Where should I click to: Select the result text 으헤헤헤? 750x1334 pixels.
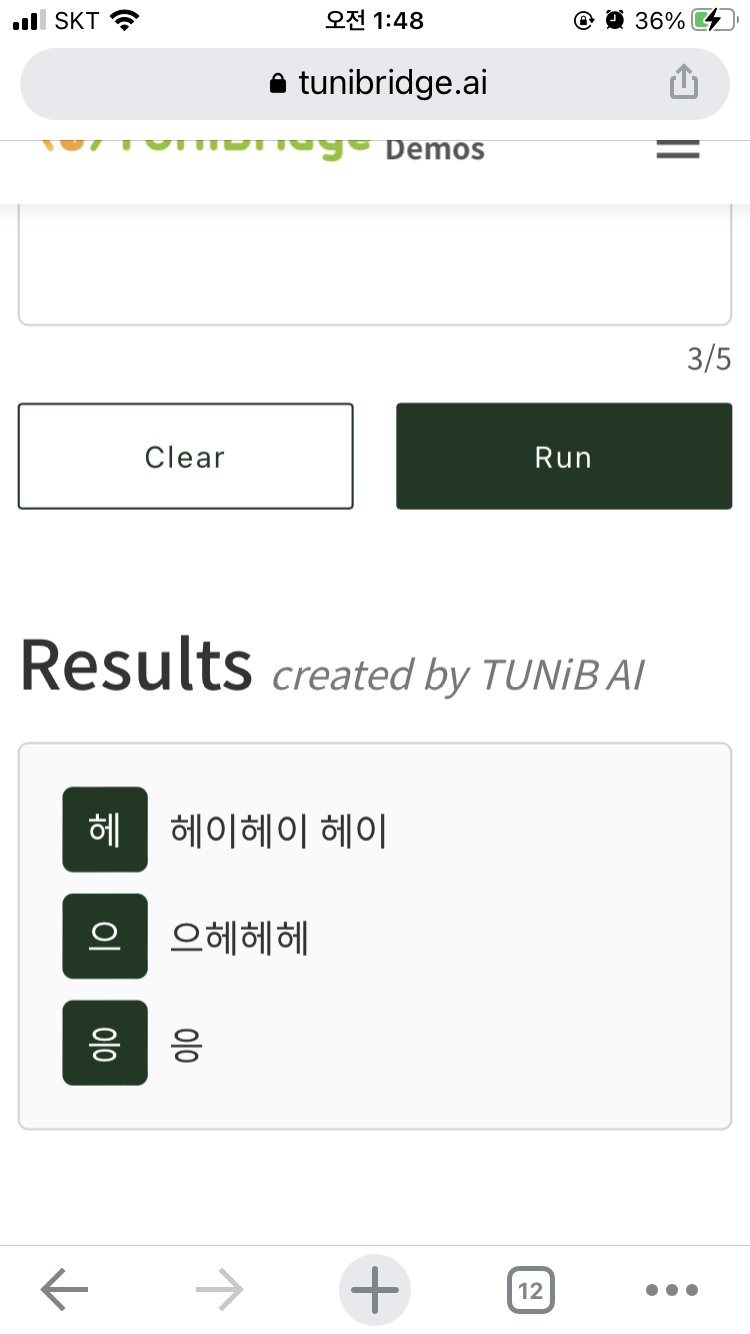[240, 937]
